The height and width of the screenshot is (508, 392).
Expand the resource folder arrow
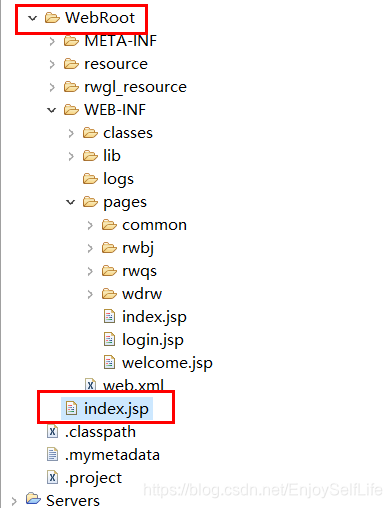pos(52,64)
